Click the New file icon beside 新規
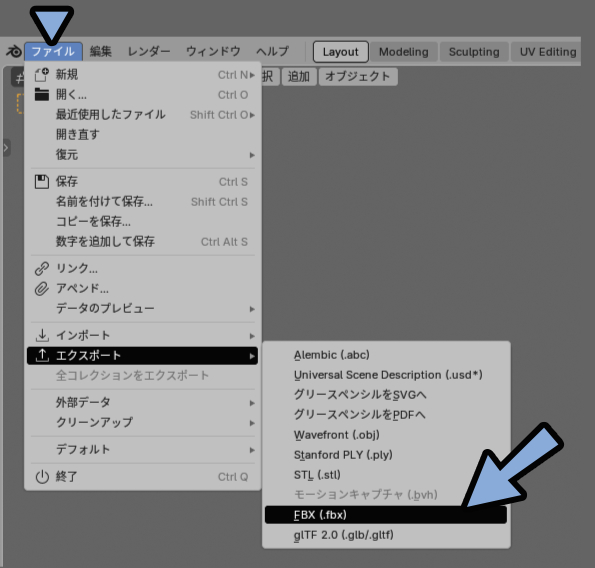This screenshot has height=568, width=595. 42,74
